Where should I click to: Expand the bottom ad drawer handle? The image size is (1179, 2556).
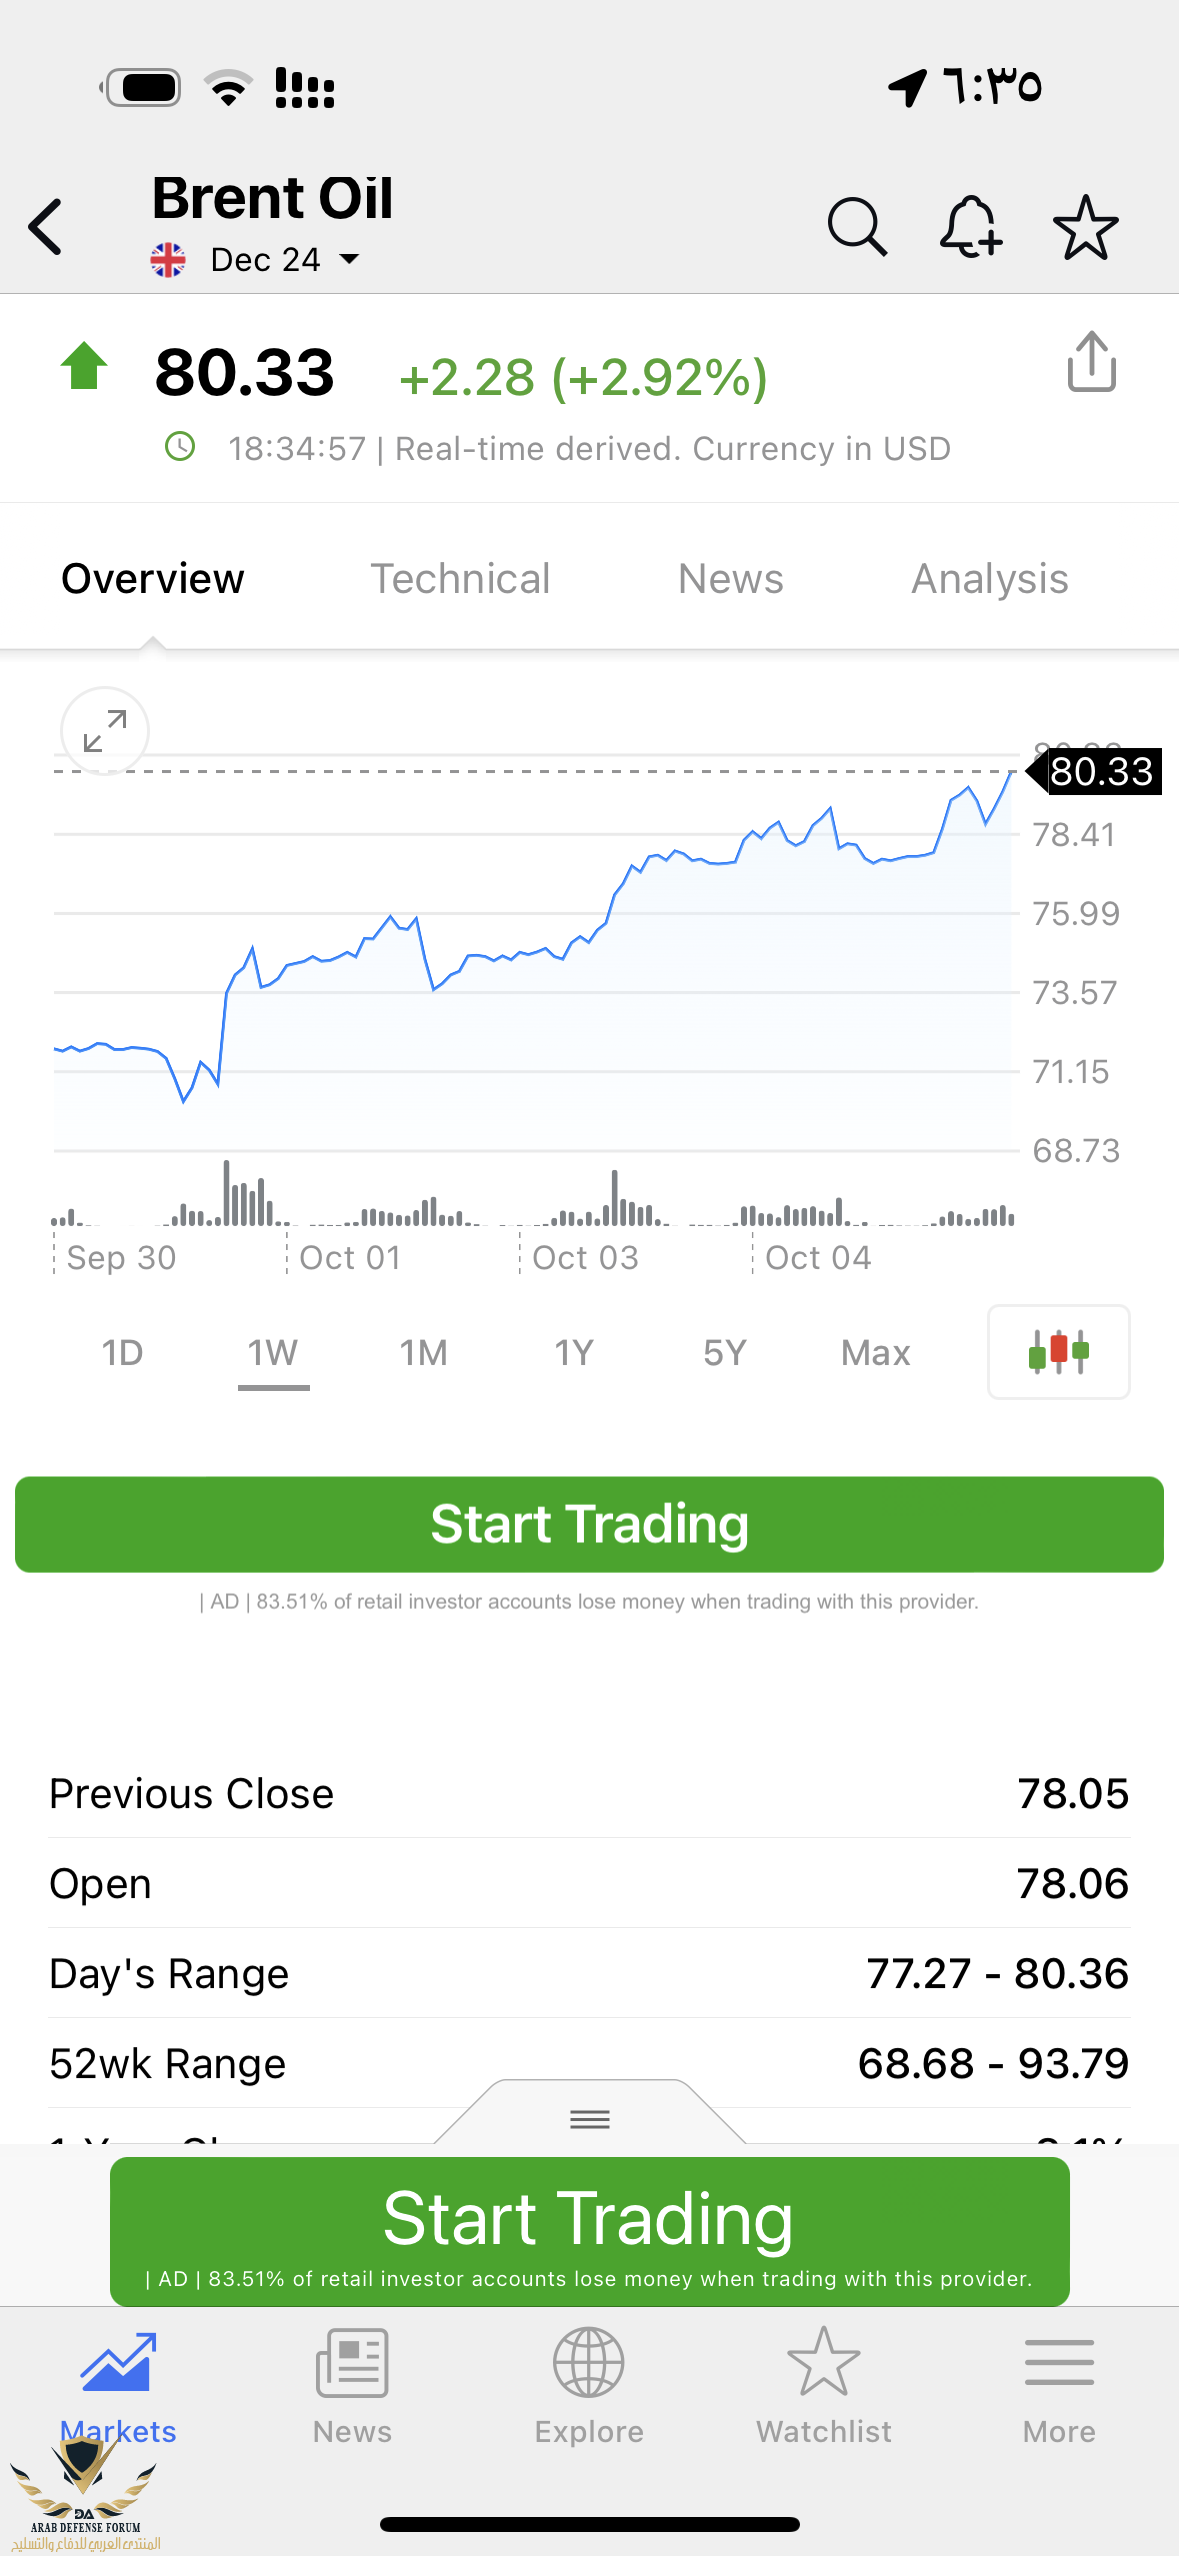(590, 2117)
